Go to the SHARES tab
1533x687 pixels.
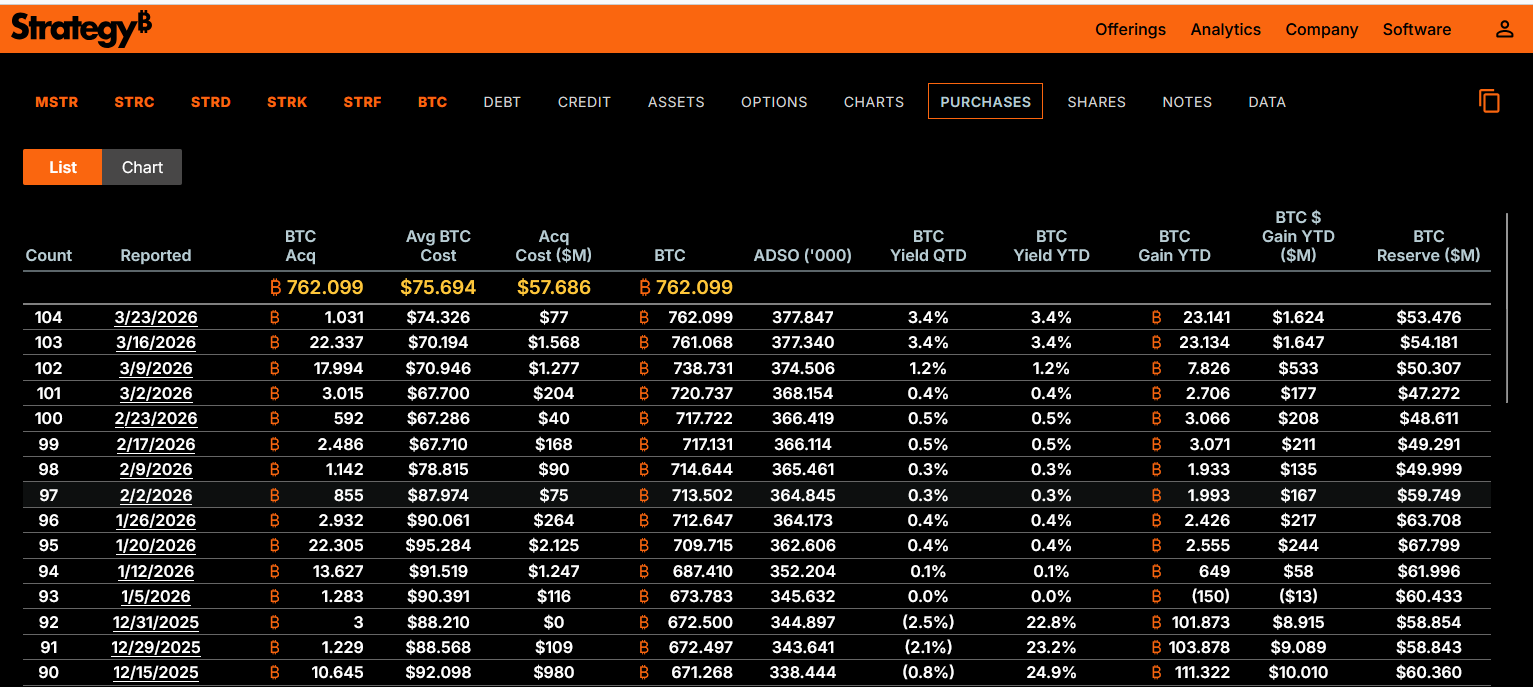[1096, 102]
